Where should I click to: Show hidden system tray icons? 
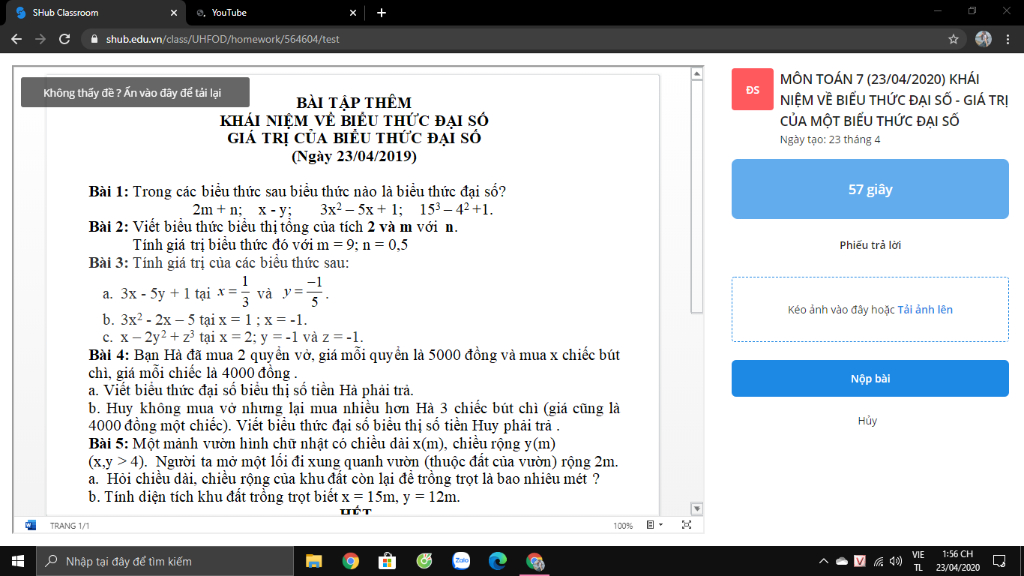pyautogui.click(x=824, y=561)
